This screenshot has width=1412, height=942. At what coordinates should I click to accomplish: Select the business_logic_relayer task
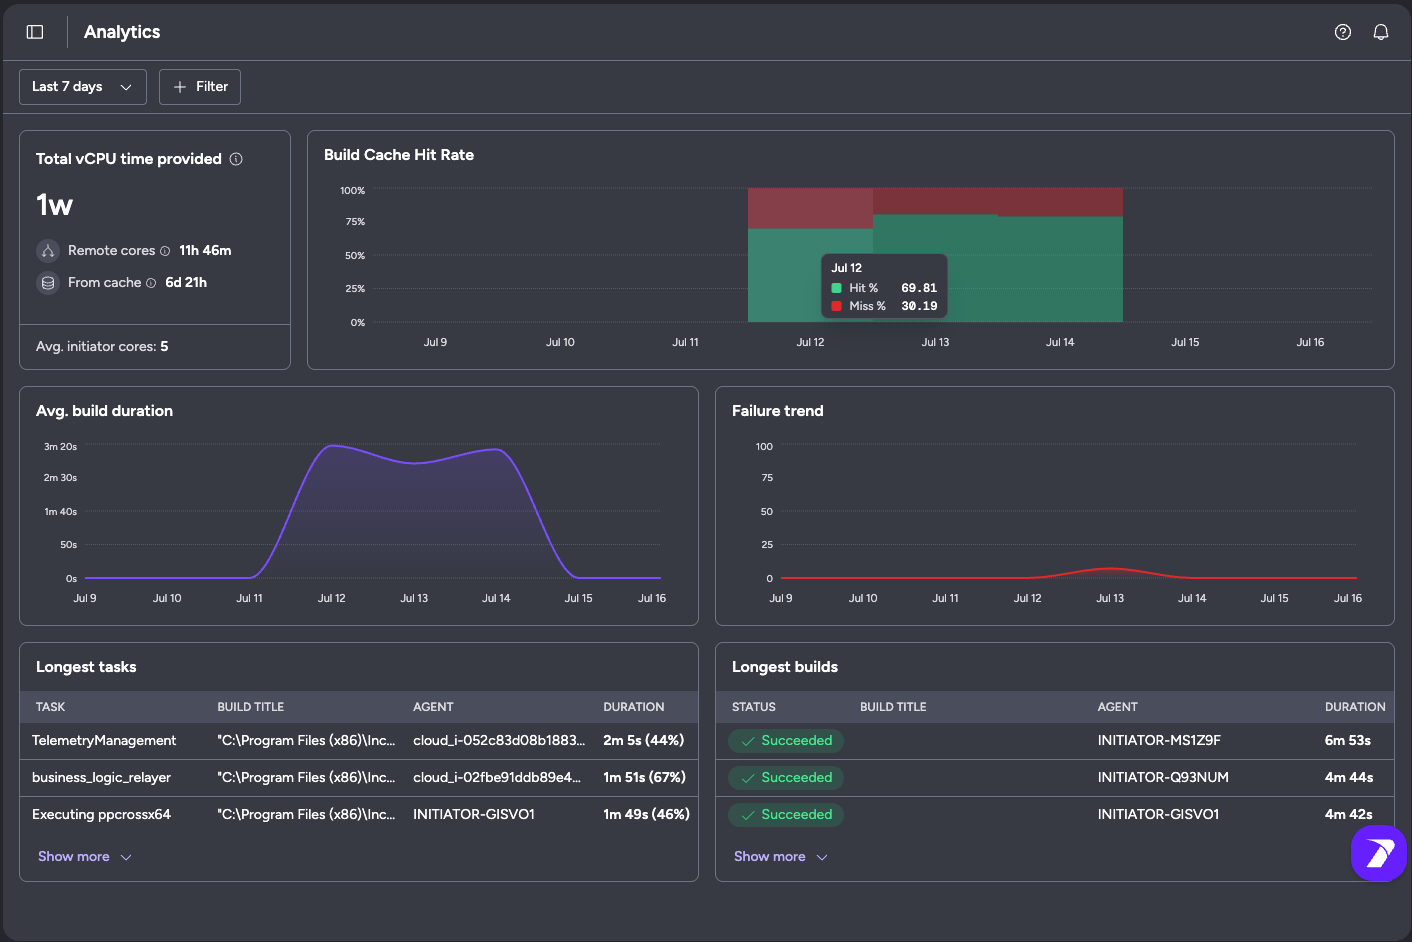(x=101, y=778)
